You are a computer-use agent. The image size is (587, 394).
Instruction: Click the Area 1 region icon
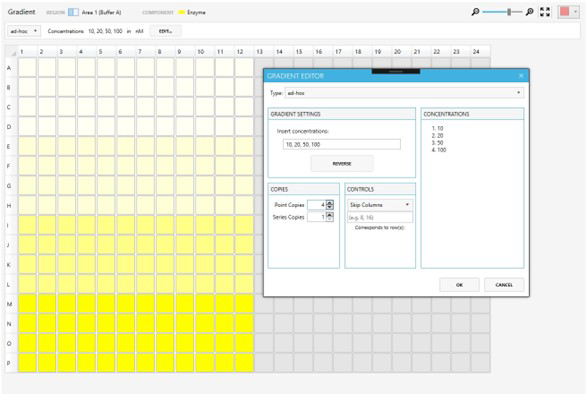point(73,12)
